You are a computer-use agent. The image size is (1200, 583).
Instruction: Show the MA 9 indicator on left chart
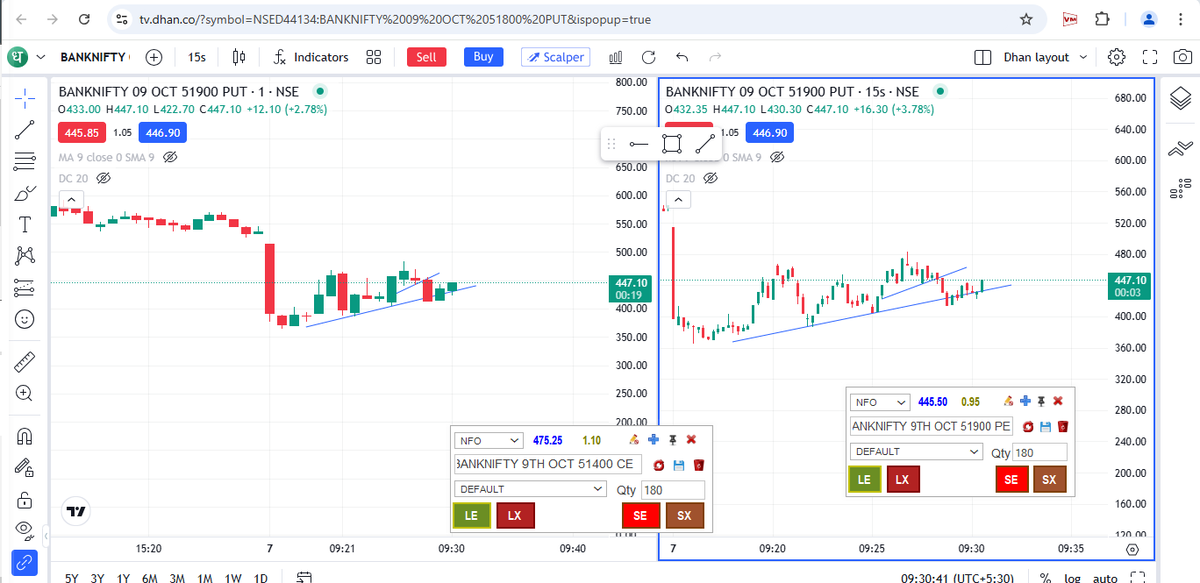tap(170, 157)
